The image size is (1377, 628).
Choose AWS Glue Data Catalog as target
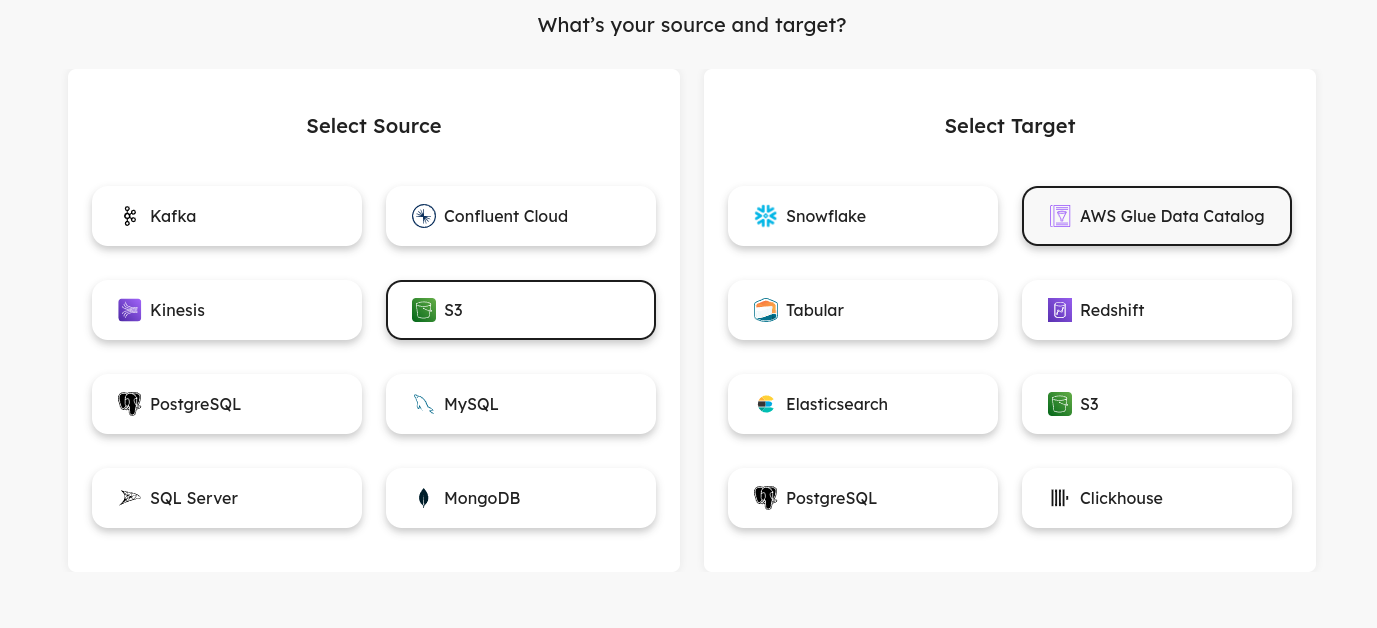[1157, 216]
